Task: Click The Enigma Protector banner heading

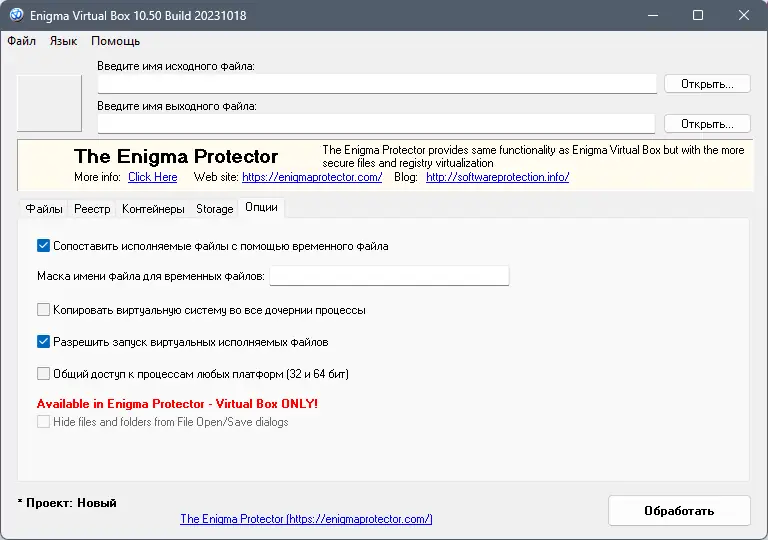Action: pos(176,156)
